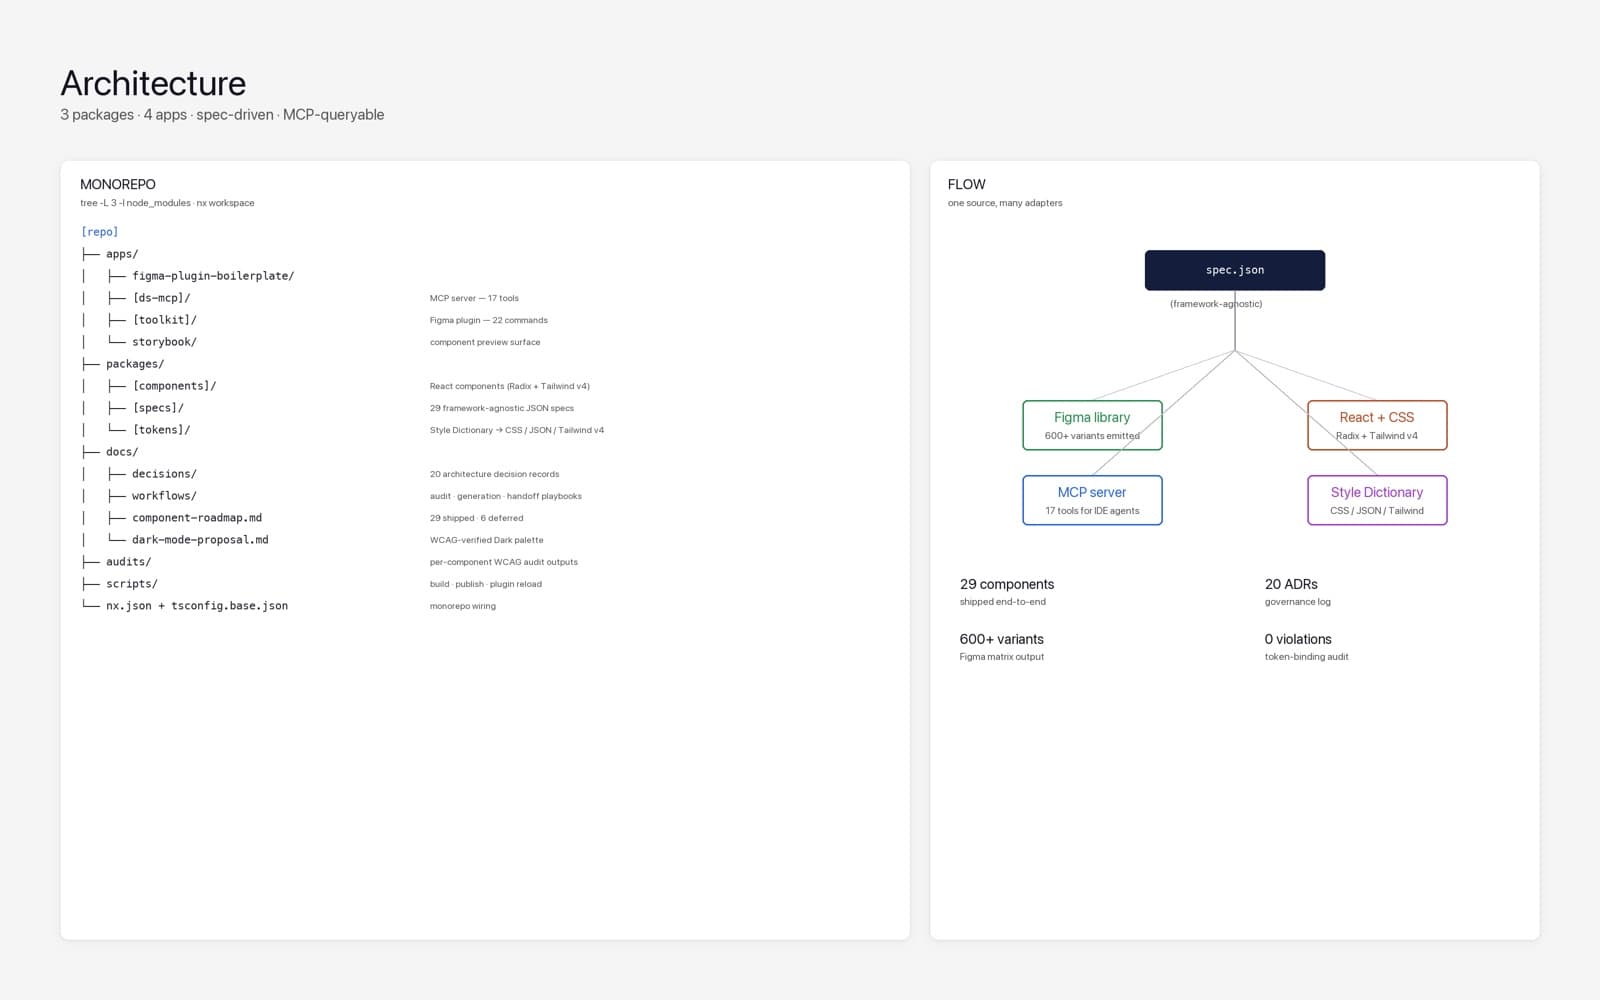
Task: Click 'one source, many adapters' caption
Action: point(1005,203)
